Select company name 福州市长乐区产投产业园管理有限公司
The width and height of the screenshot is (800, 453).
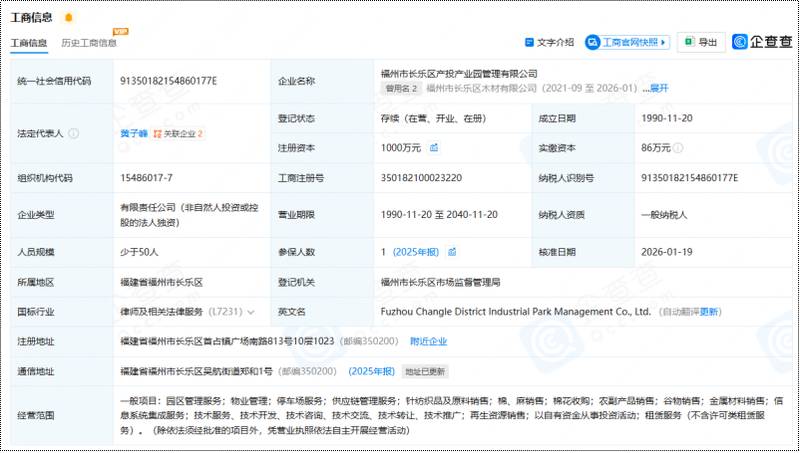(459, 74)
